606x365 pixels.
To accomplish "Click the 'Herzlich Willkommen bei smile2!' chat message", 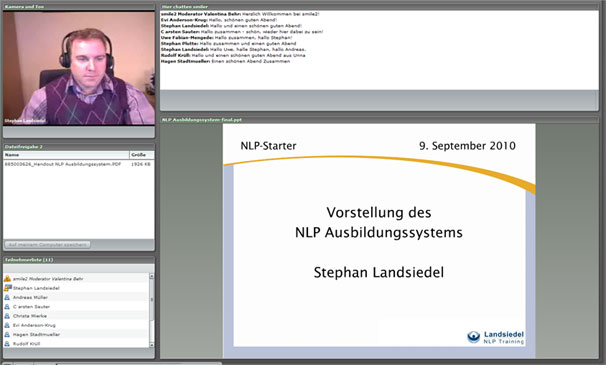I will tap(240, 14).
